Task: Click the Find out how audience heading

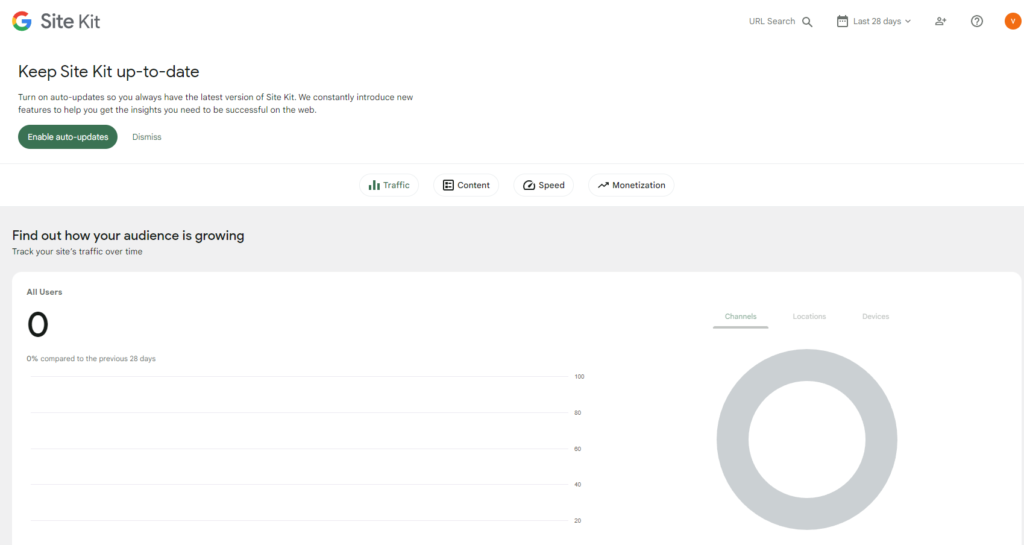Action: pyautogui.click(x=128, y=236)
